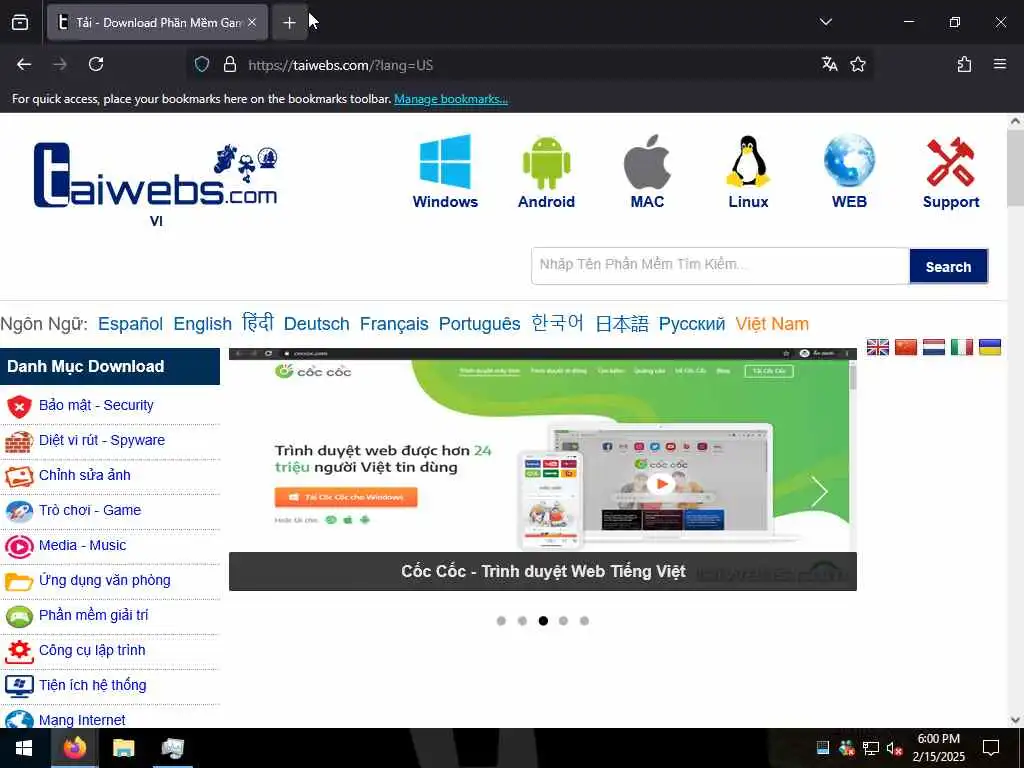Viewport: 1024px width, 768px height.
Task: Open the Windows Start menu
Action: (x=24, y=748)
